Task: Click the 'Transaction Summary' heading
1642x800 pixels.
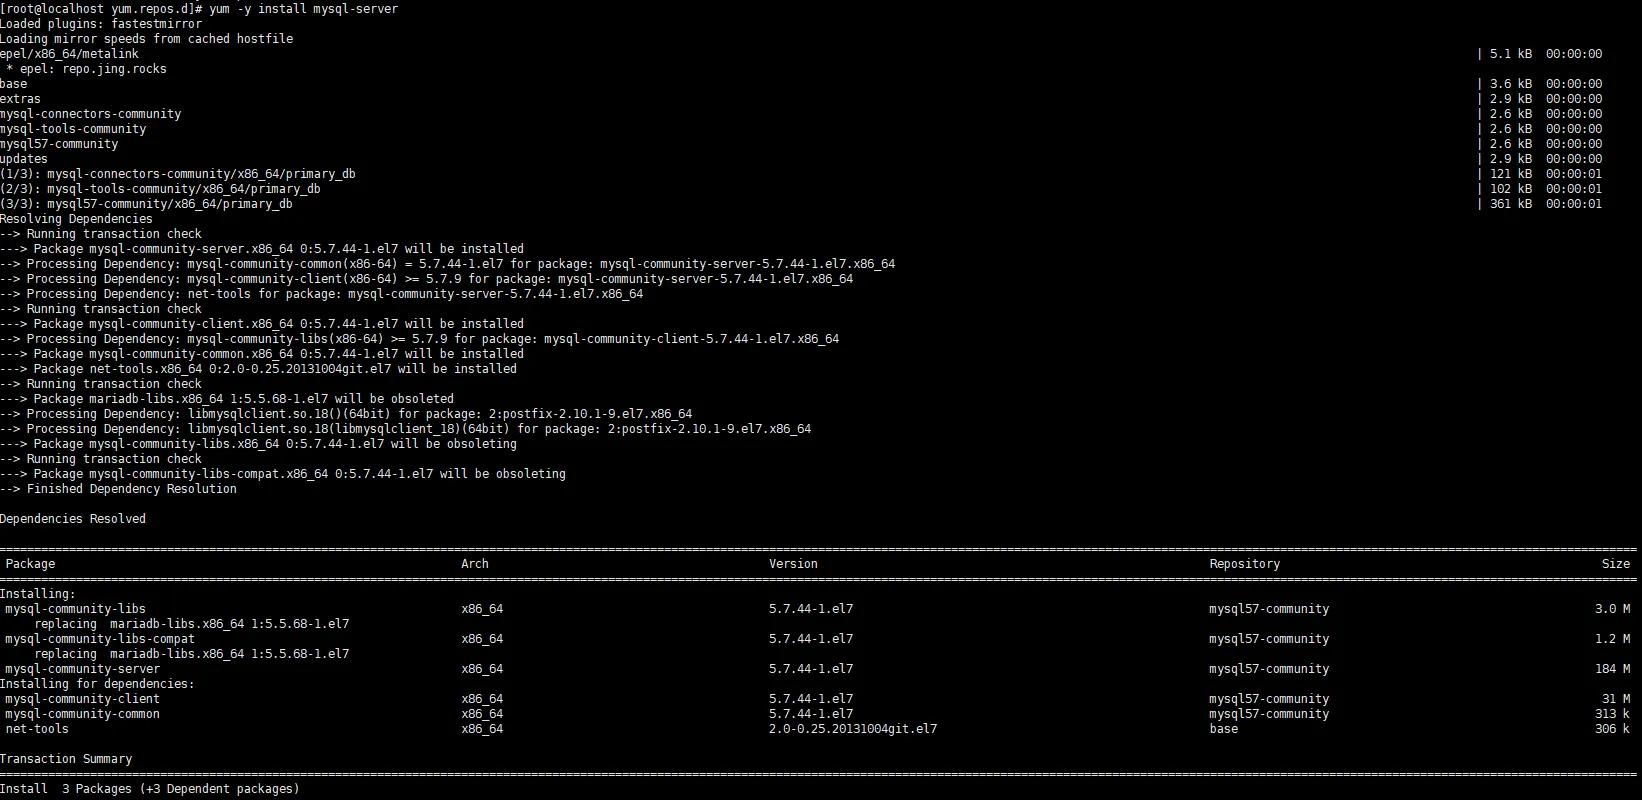Action: (x=66, y=759)
